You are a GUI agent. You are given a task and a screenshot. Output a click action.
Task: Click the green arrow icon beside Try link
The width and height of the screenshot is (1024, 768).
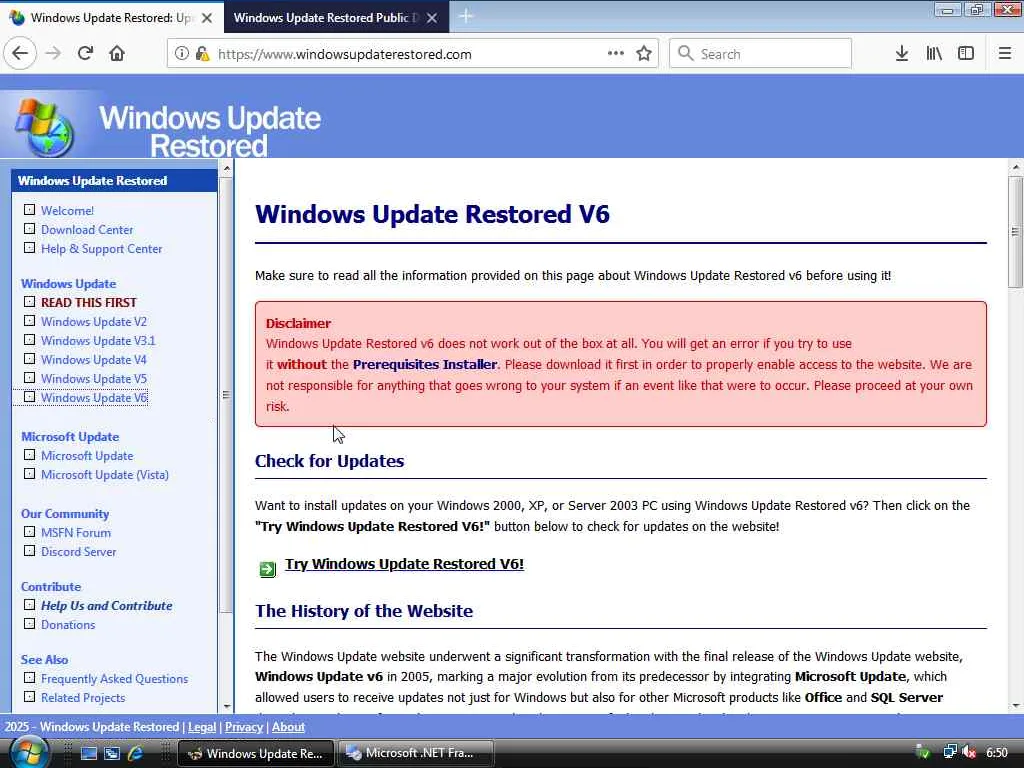coord(268,569)
